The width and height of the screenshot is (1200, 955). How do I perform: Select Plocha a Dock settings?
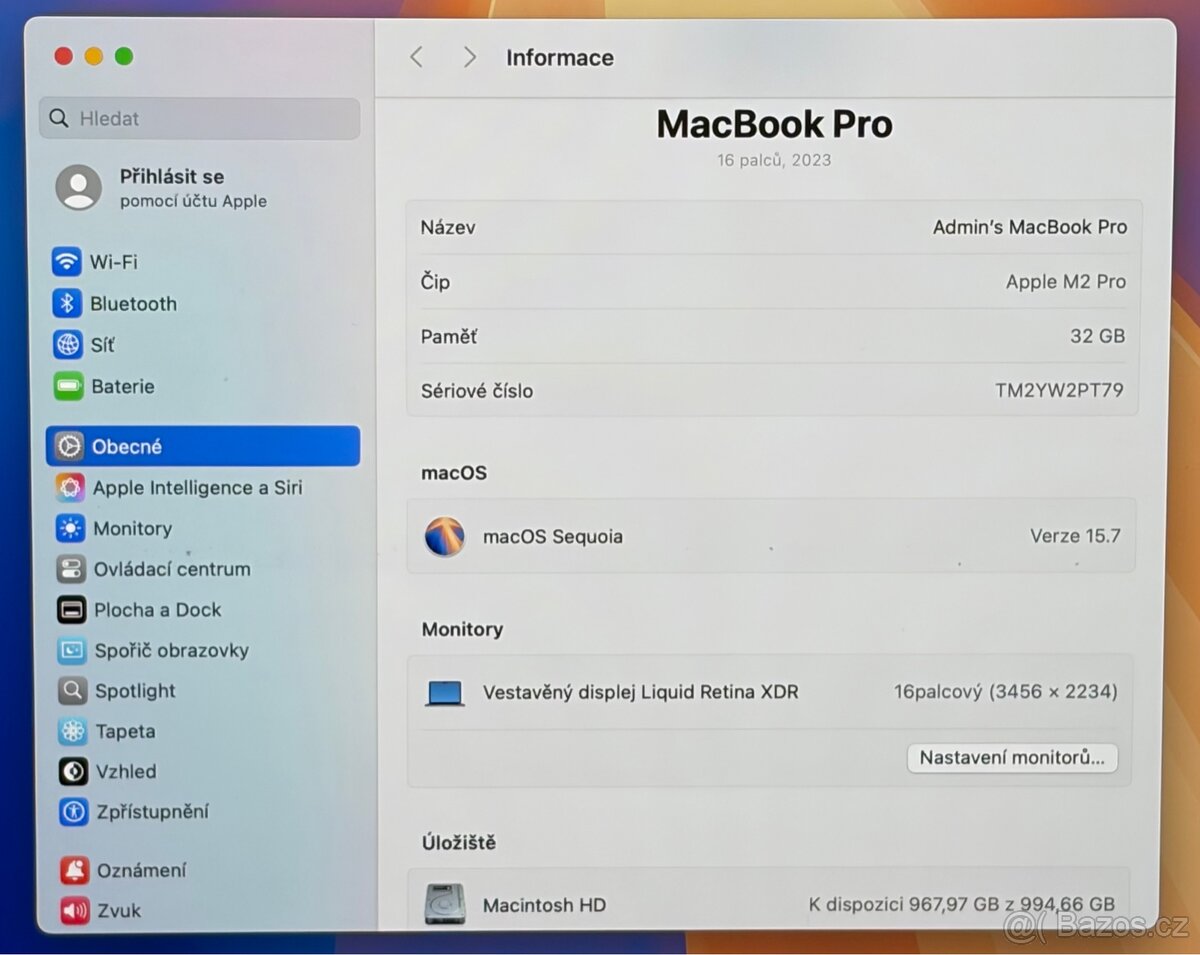(x=155, y=609)
